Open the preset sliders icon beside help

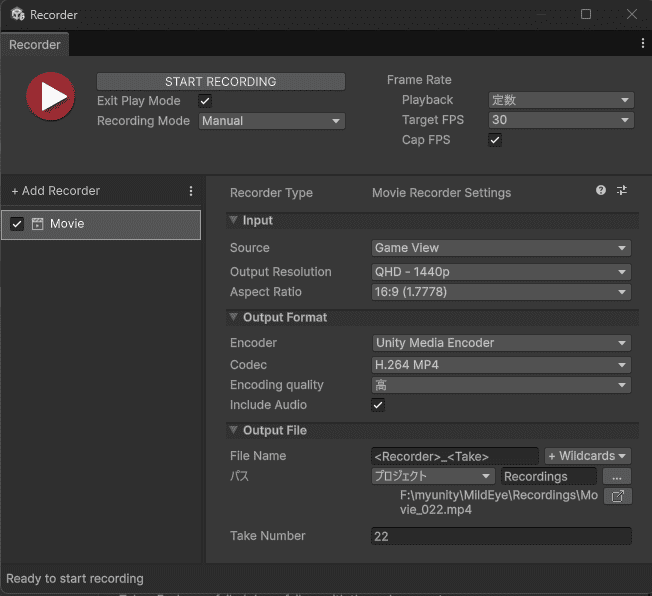[x=622, y=191]
